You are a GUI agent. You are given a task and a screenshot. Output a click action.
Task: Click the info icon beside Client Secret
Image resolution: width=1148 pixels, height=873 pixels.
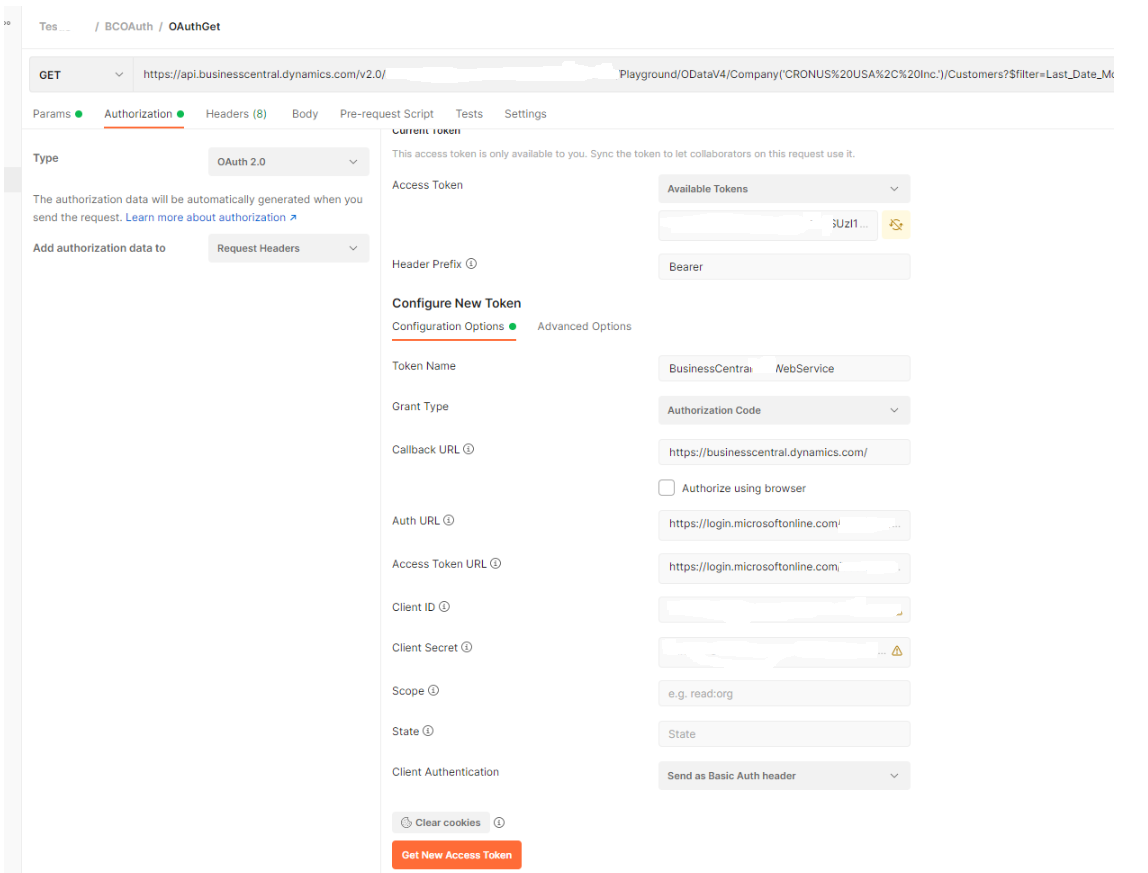[467, 647]
